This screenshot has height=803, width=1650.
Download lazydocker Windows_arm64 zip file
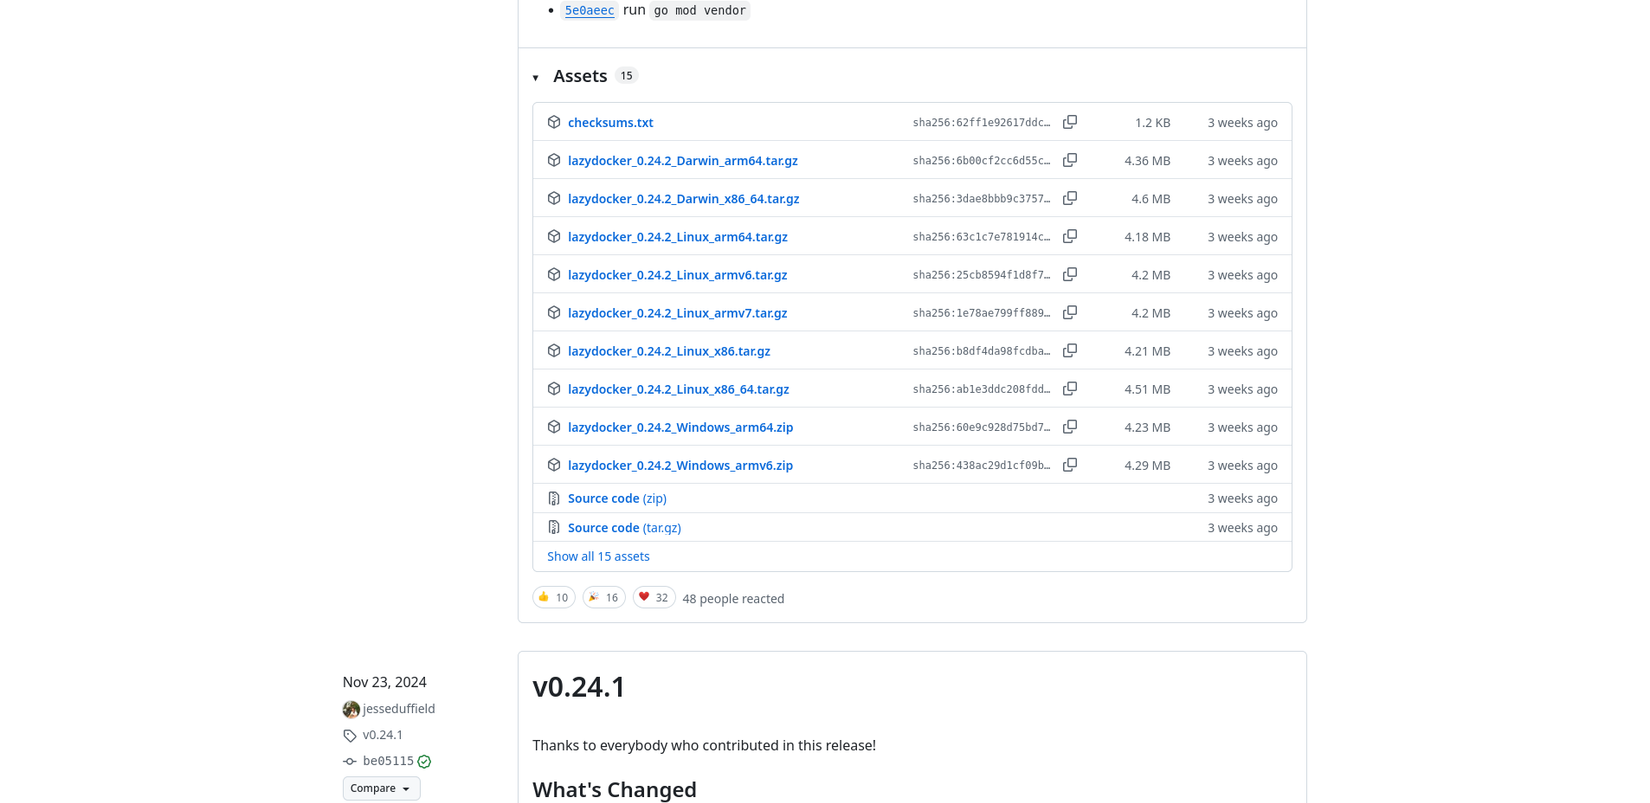pyautogui.click(x=680, y=427)
